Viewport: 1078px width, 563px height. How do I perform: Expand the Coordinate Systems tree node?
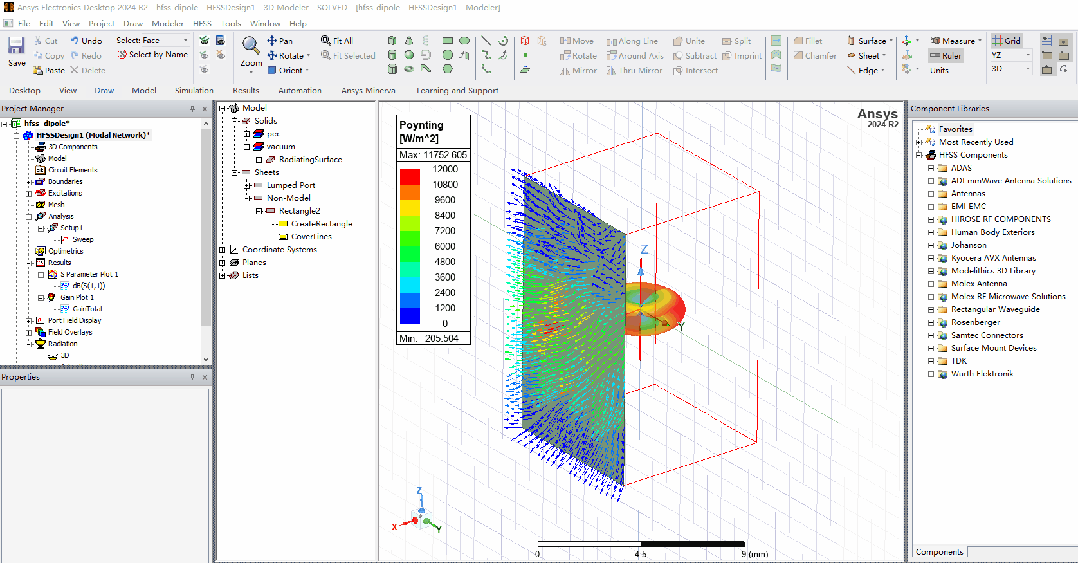tap(222, 250)
